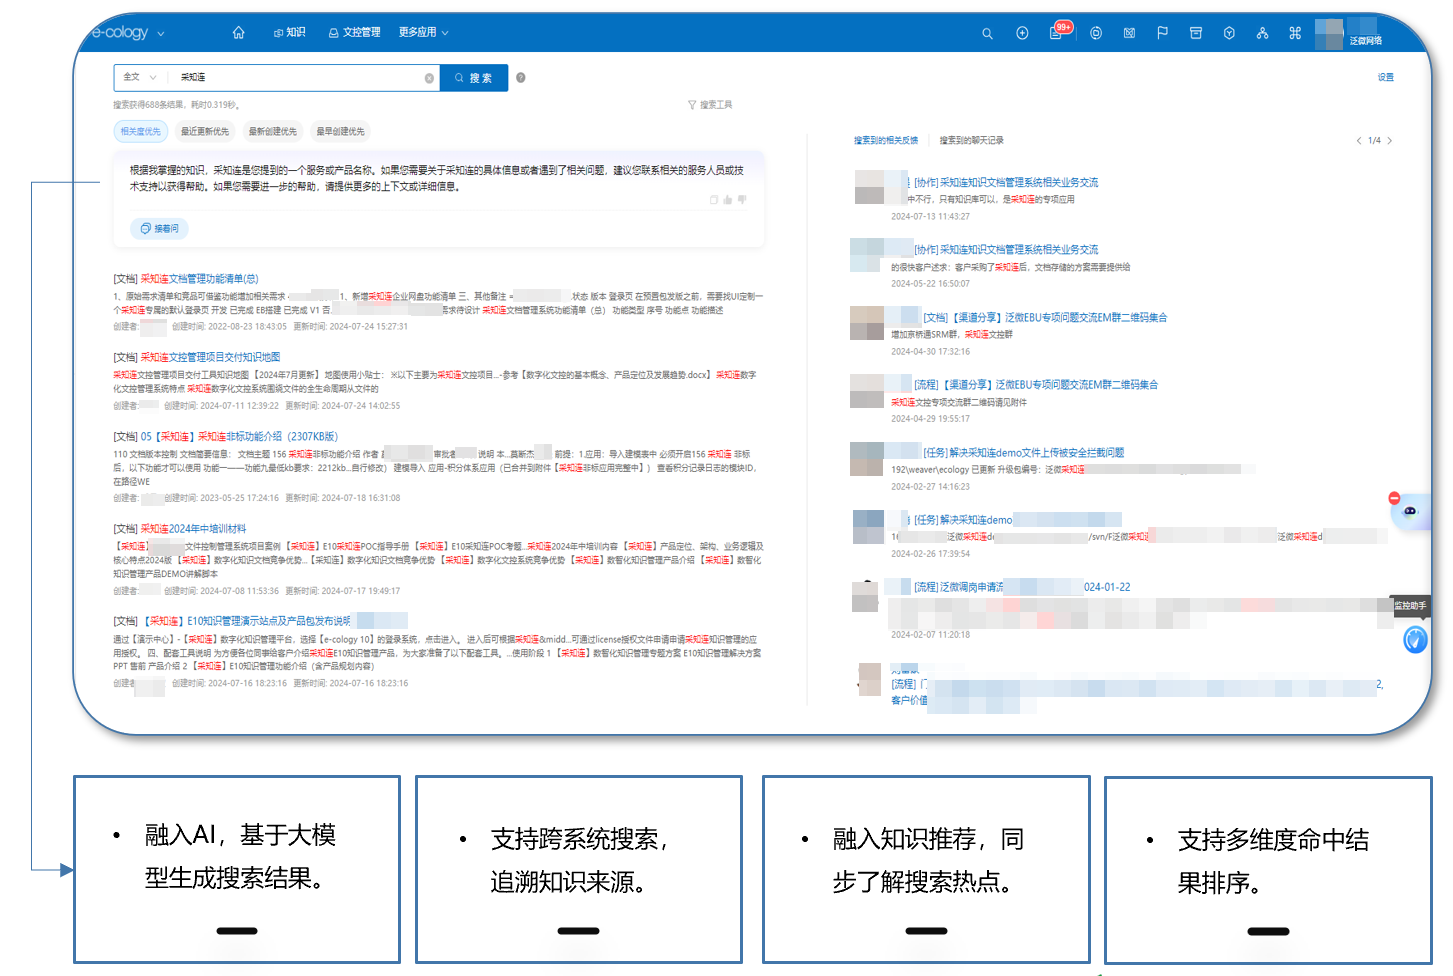This screenshot has width=1453, height=976.
Task: Open document 采知连2024年中培训材料
Action: pyautogui.click(x=193, y=529)
